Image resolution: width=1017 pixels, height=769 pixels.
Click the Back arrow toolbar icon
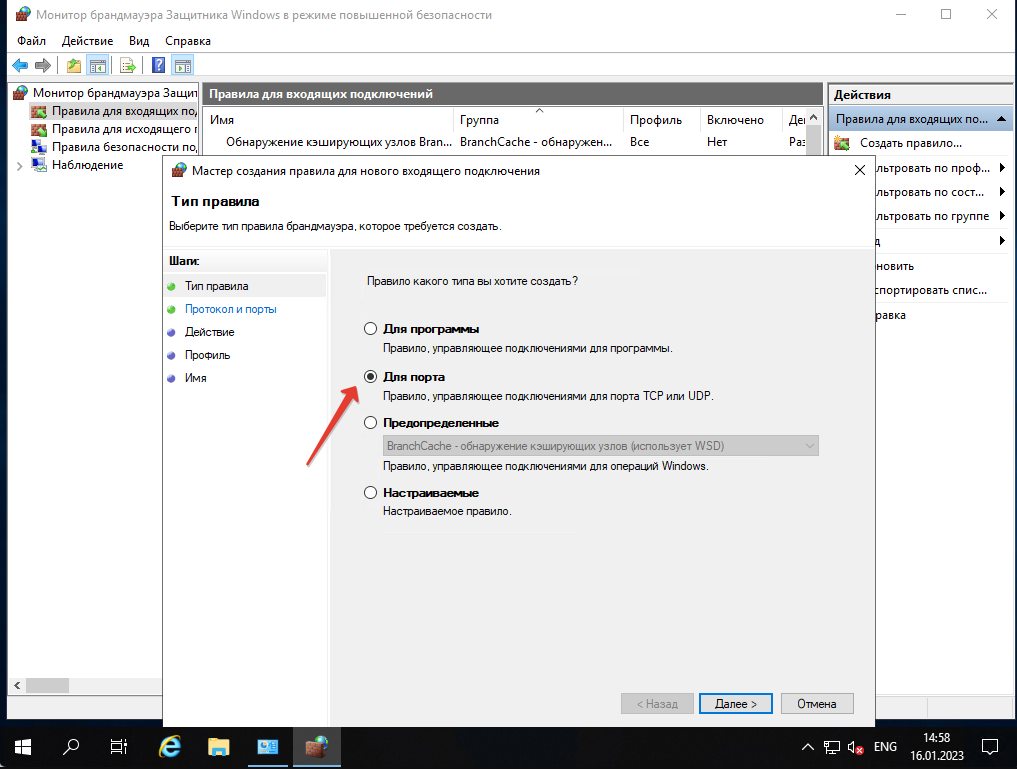click(x=20, y=65)
